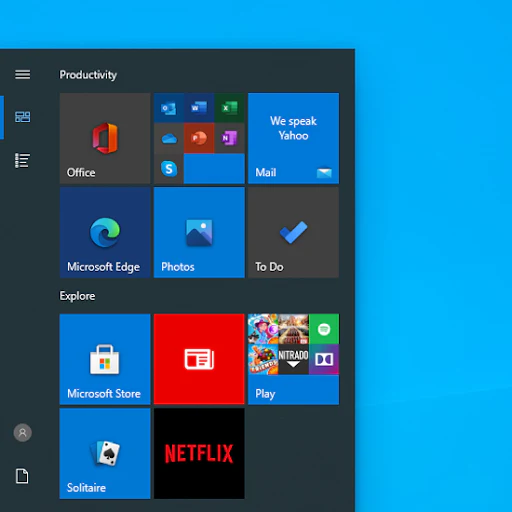The width and height of the screenshot is (512, 512).
Task: Open Dolby app in the Play folder
Action: coord(324,359)
